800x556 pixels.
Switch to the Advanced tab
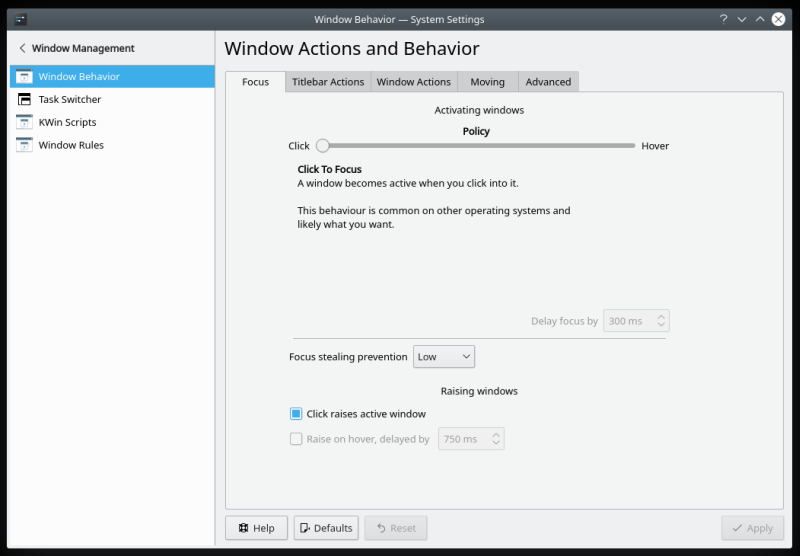pos(548,82)
